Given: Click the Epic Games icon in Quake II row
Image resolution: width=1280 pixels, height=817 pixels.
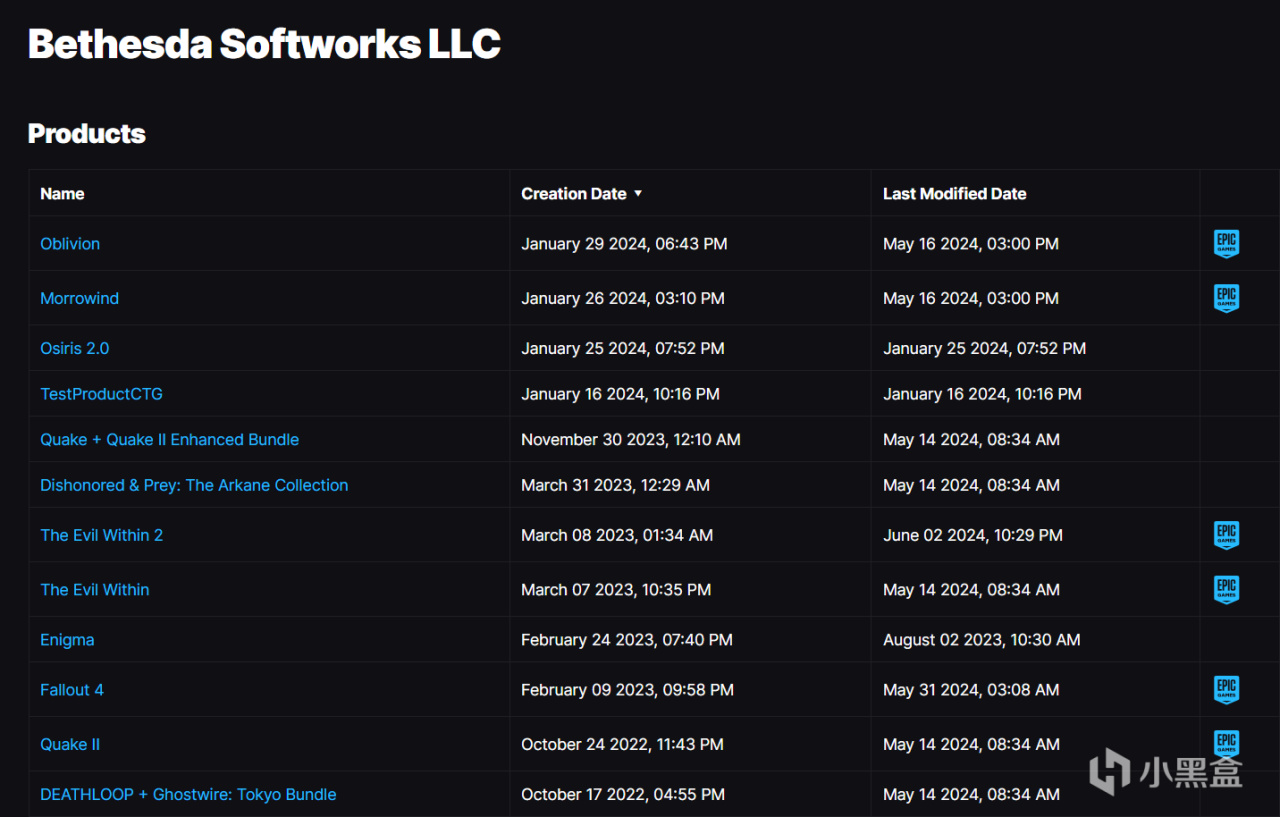Looking at the screenshot, I should [x=1226, y=744].
